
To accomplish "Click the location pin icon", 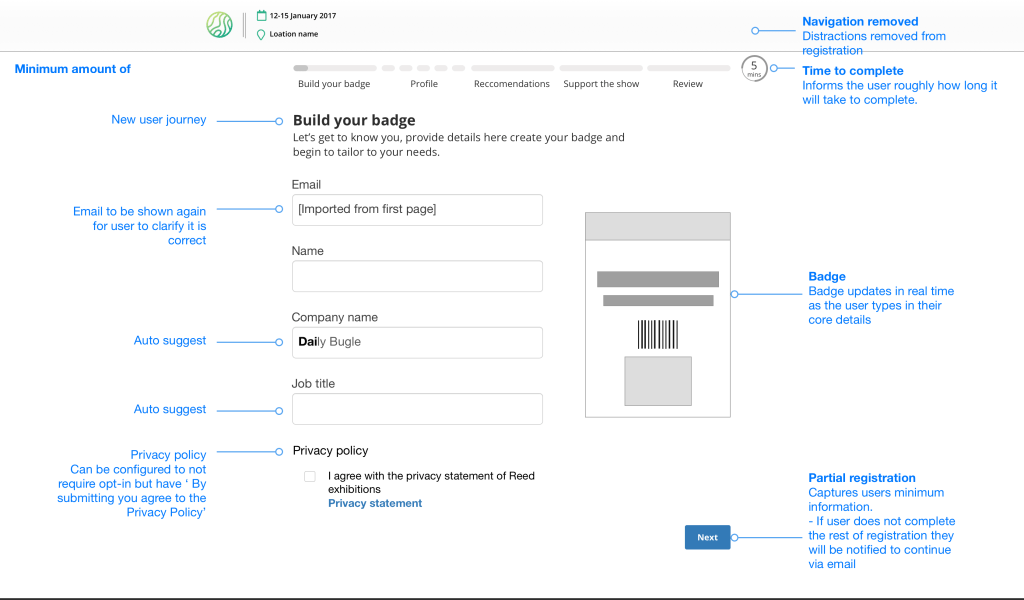I will click(x=262, y=34).
